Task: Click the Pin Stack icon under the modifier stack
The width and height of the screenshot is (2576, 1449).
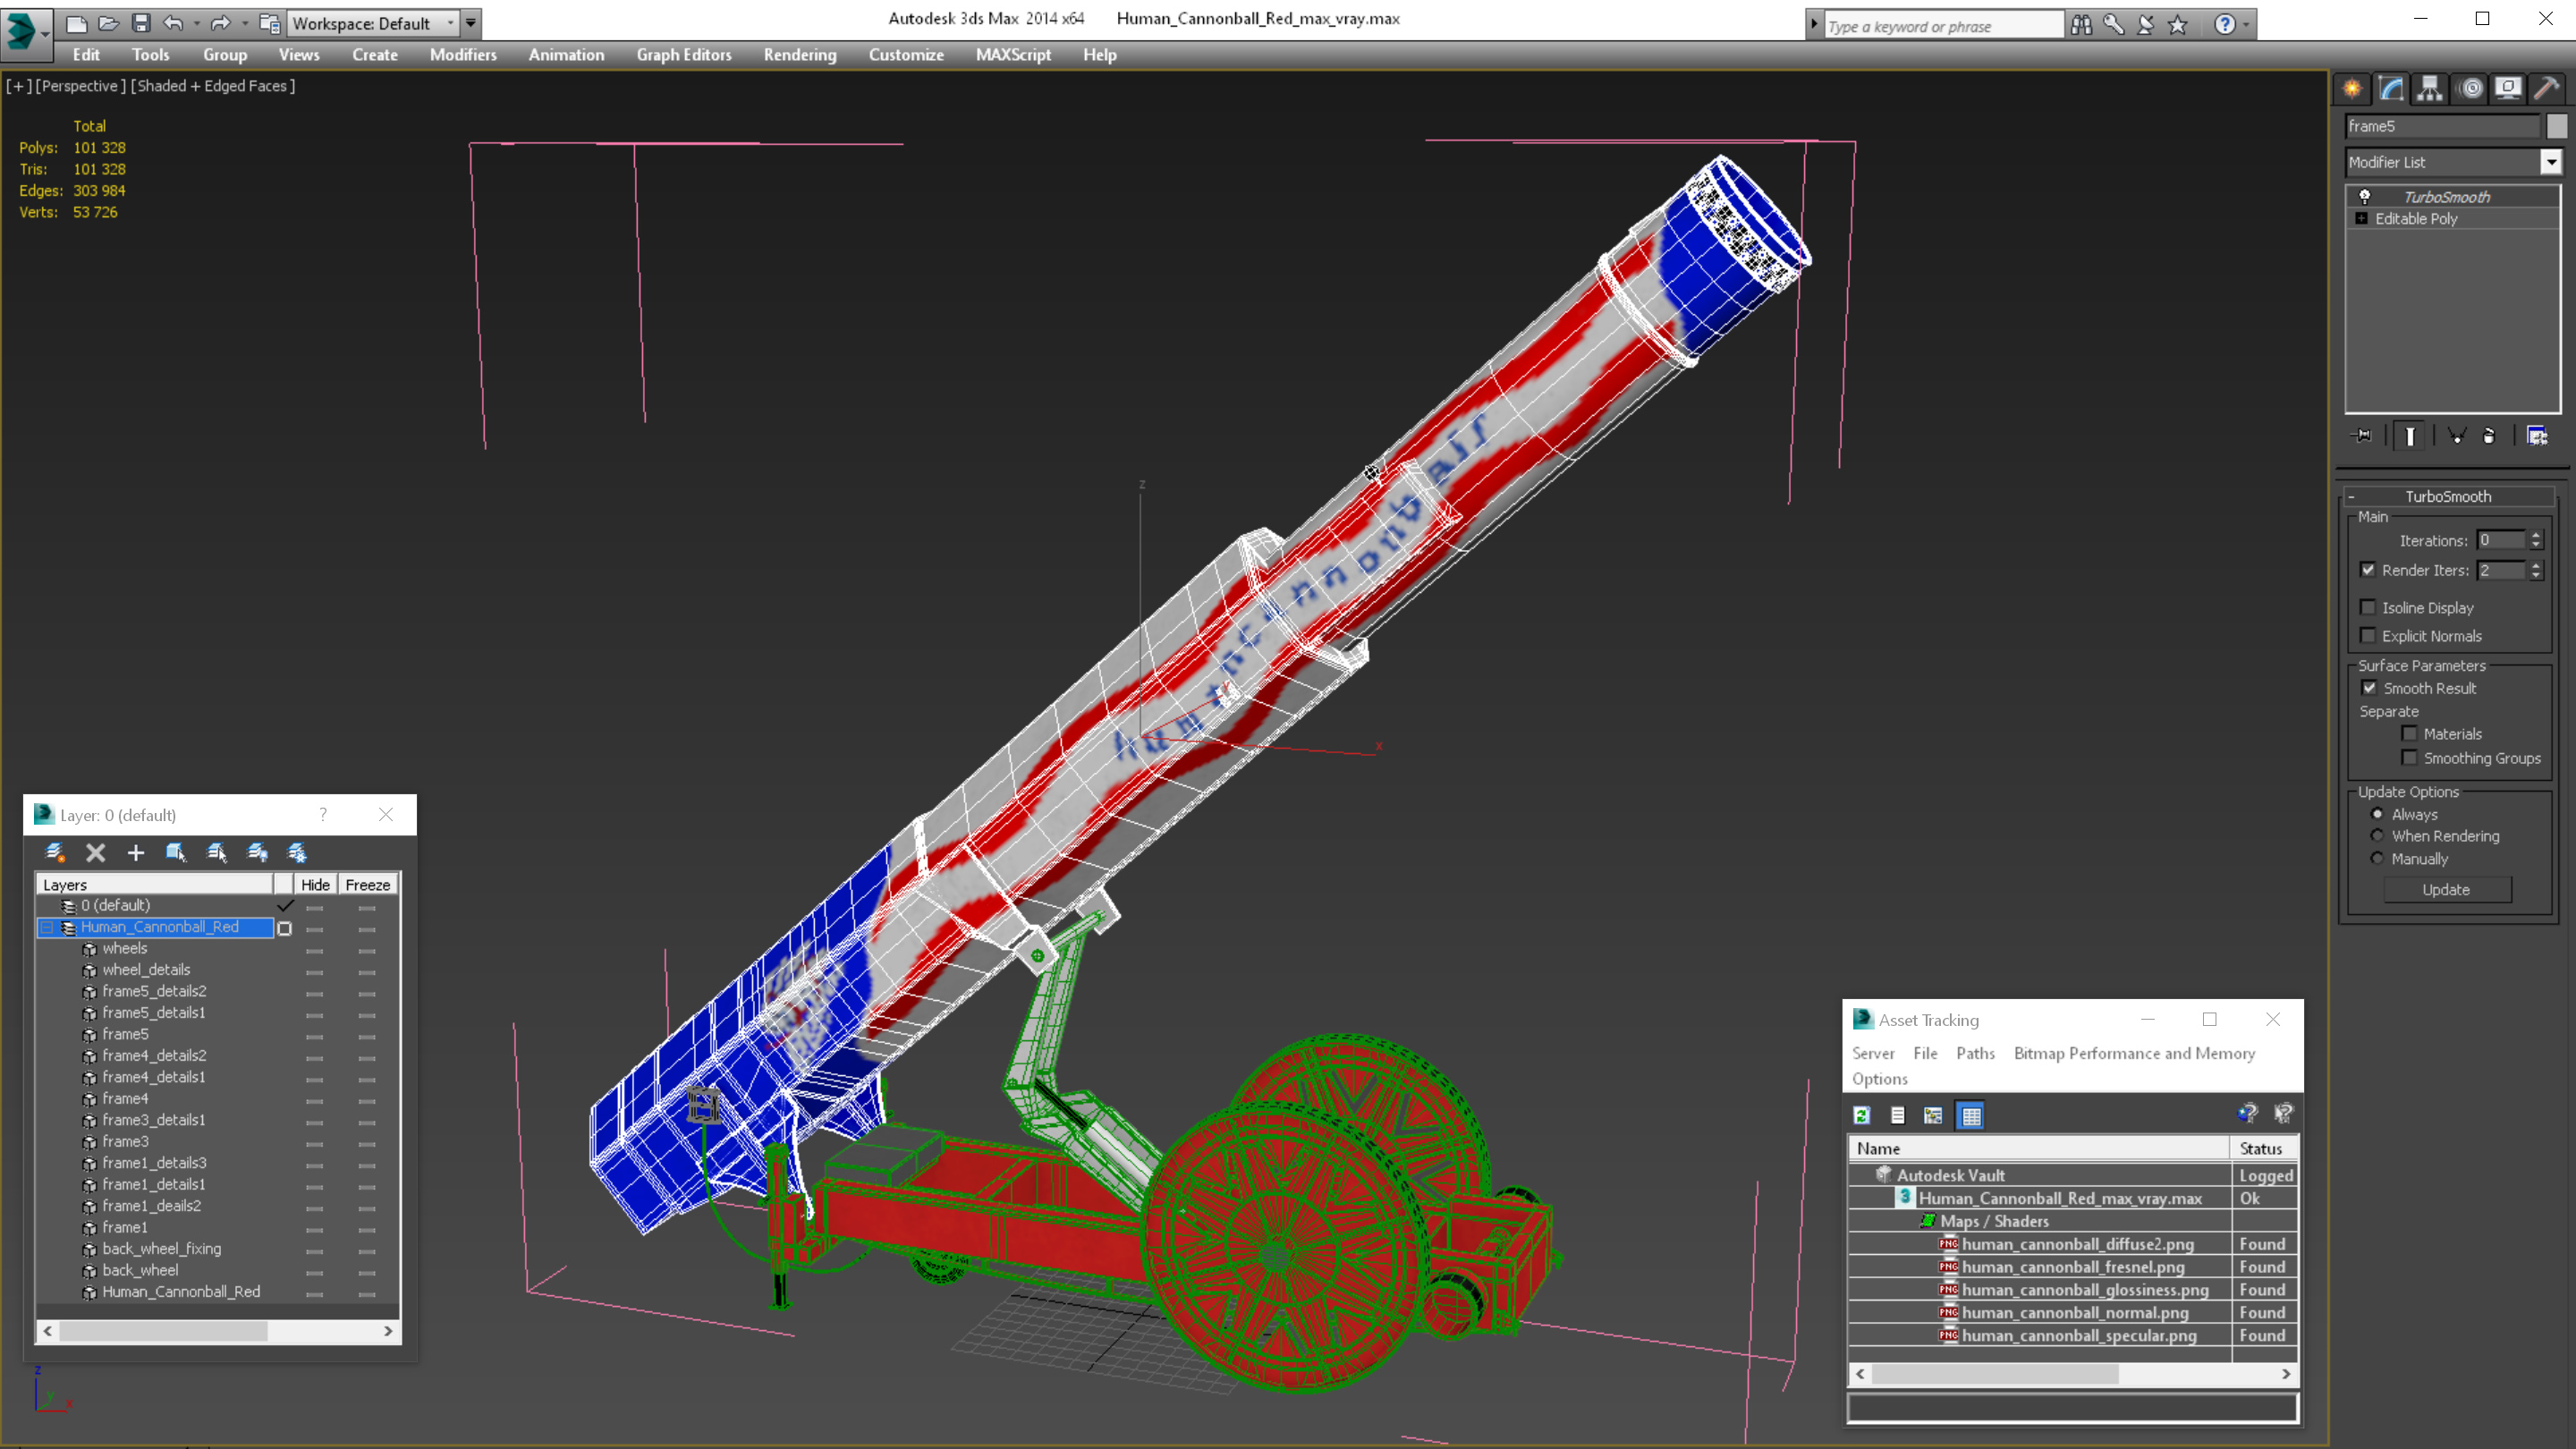Action: (x=2362, y=435)
